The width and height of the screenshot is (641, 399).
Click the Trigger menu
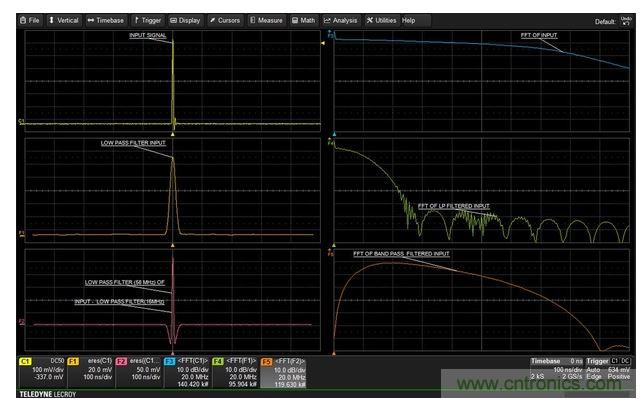(x=148, y=20)
